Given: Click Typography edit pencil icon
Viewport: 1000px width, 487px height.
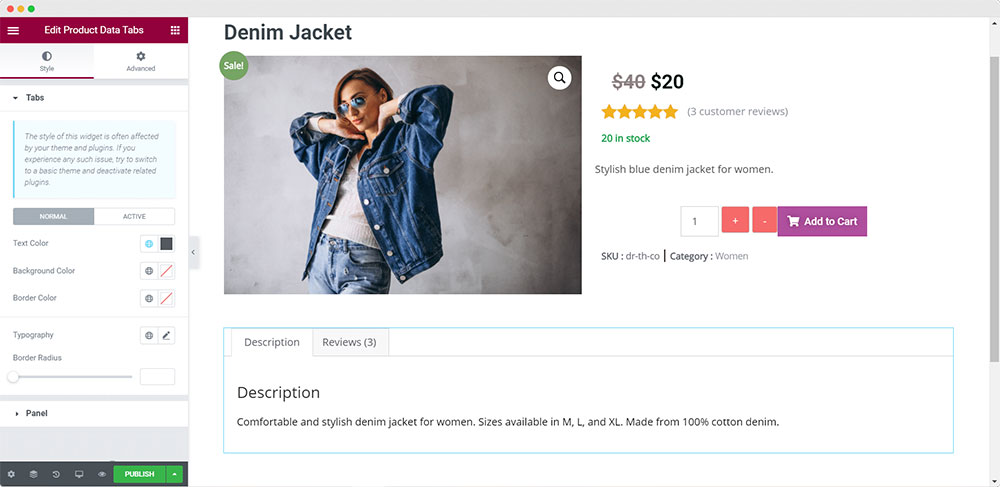Looking at the screenshot, I should pos(166,335).
